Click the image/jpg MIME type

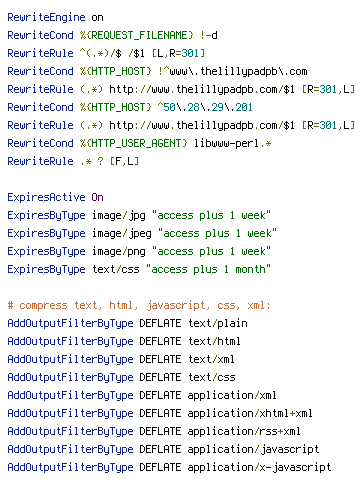coord(119,215)
